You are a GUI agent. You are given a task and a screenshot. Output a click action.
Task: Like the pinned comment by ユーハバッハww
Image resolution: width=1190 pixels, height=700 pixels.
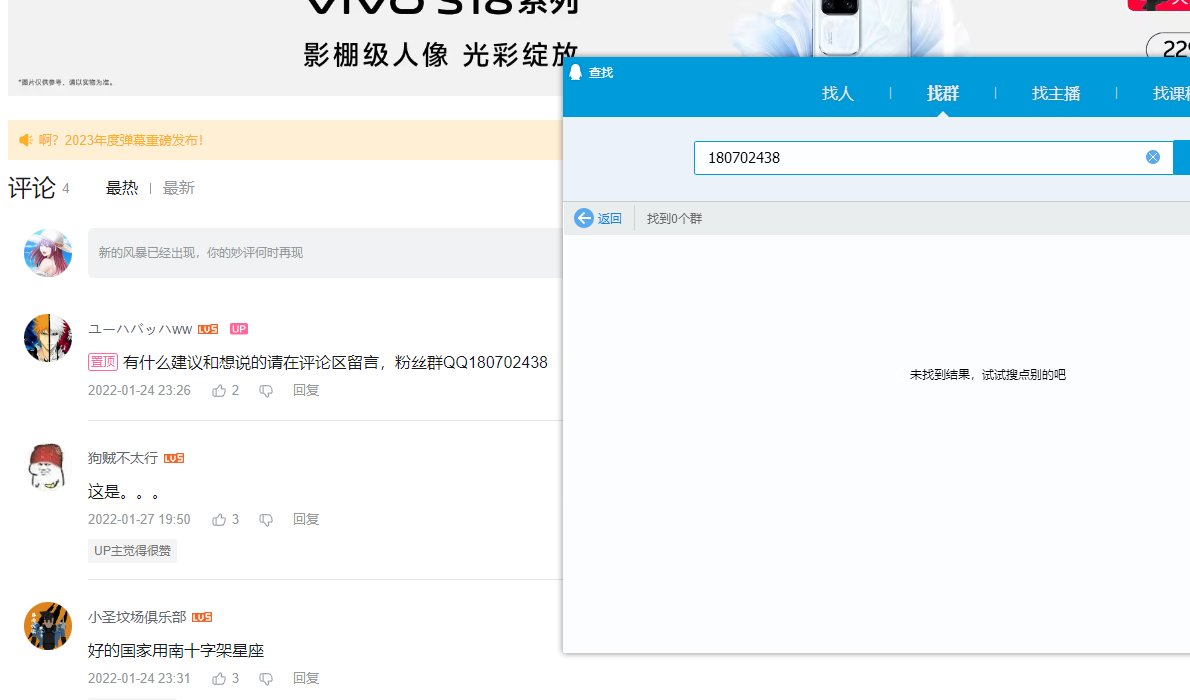coord(219,390)
